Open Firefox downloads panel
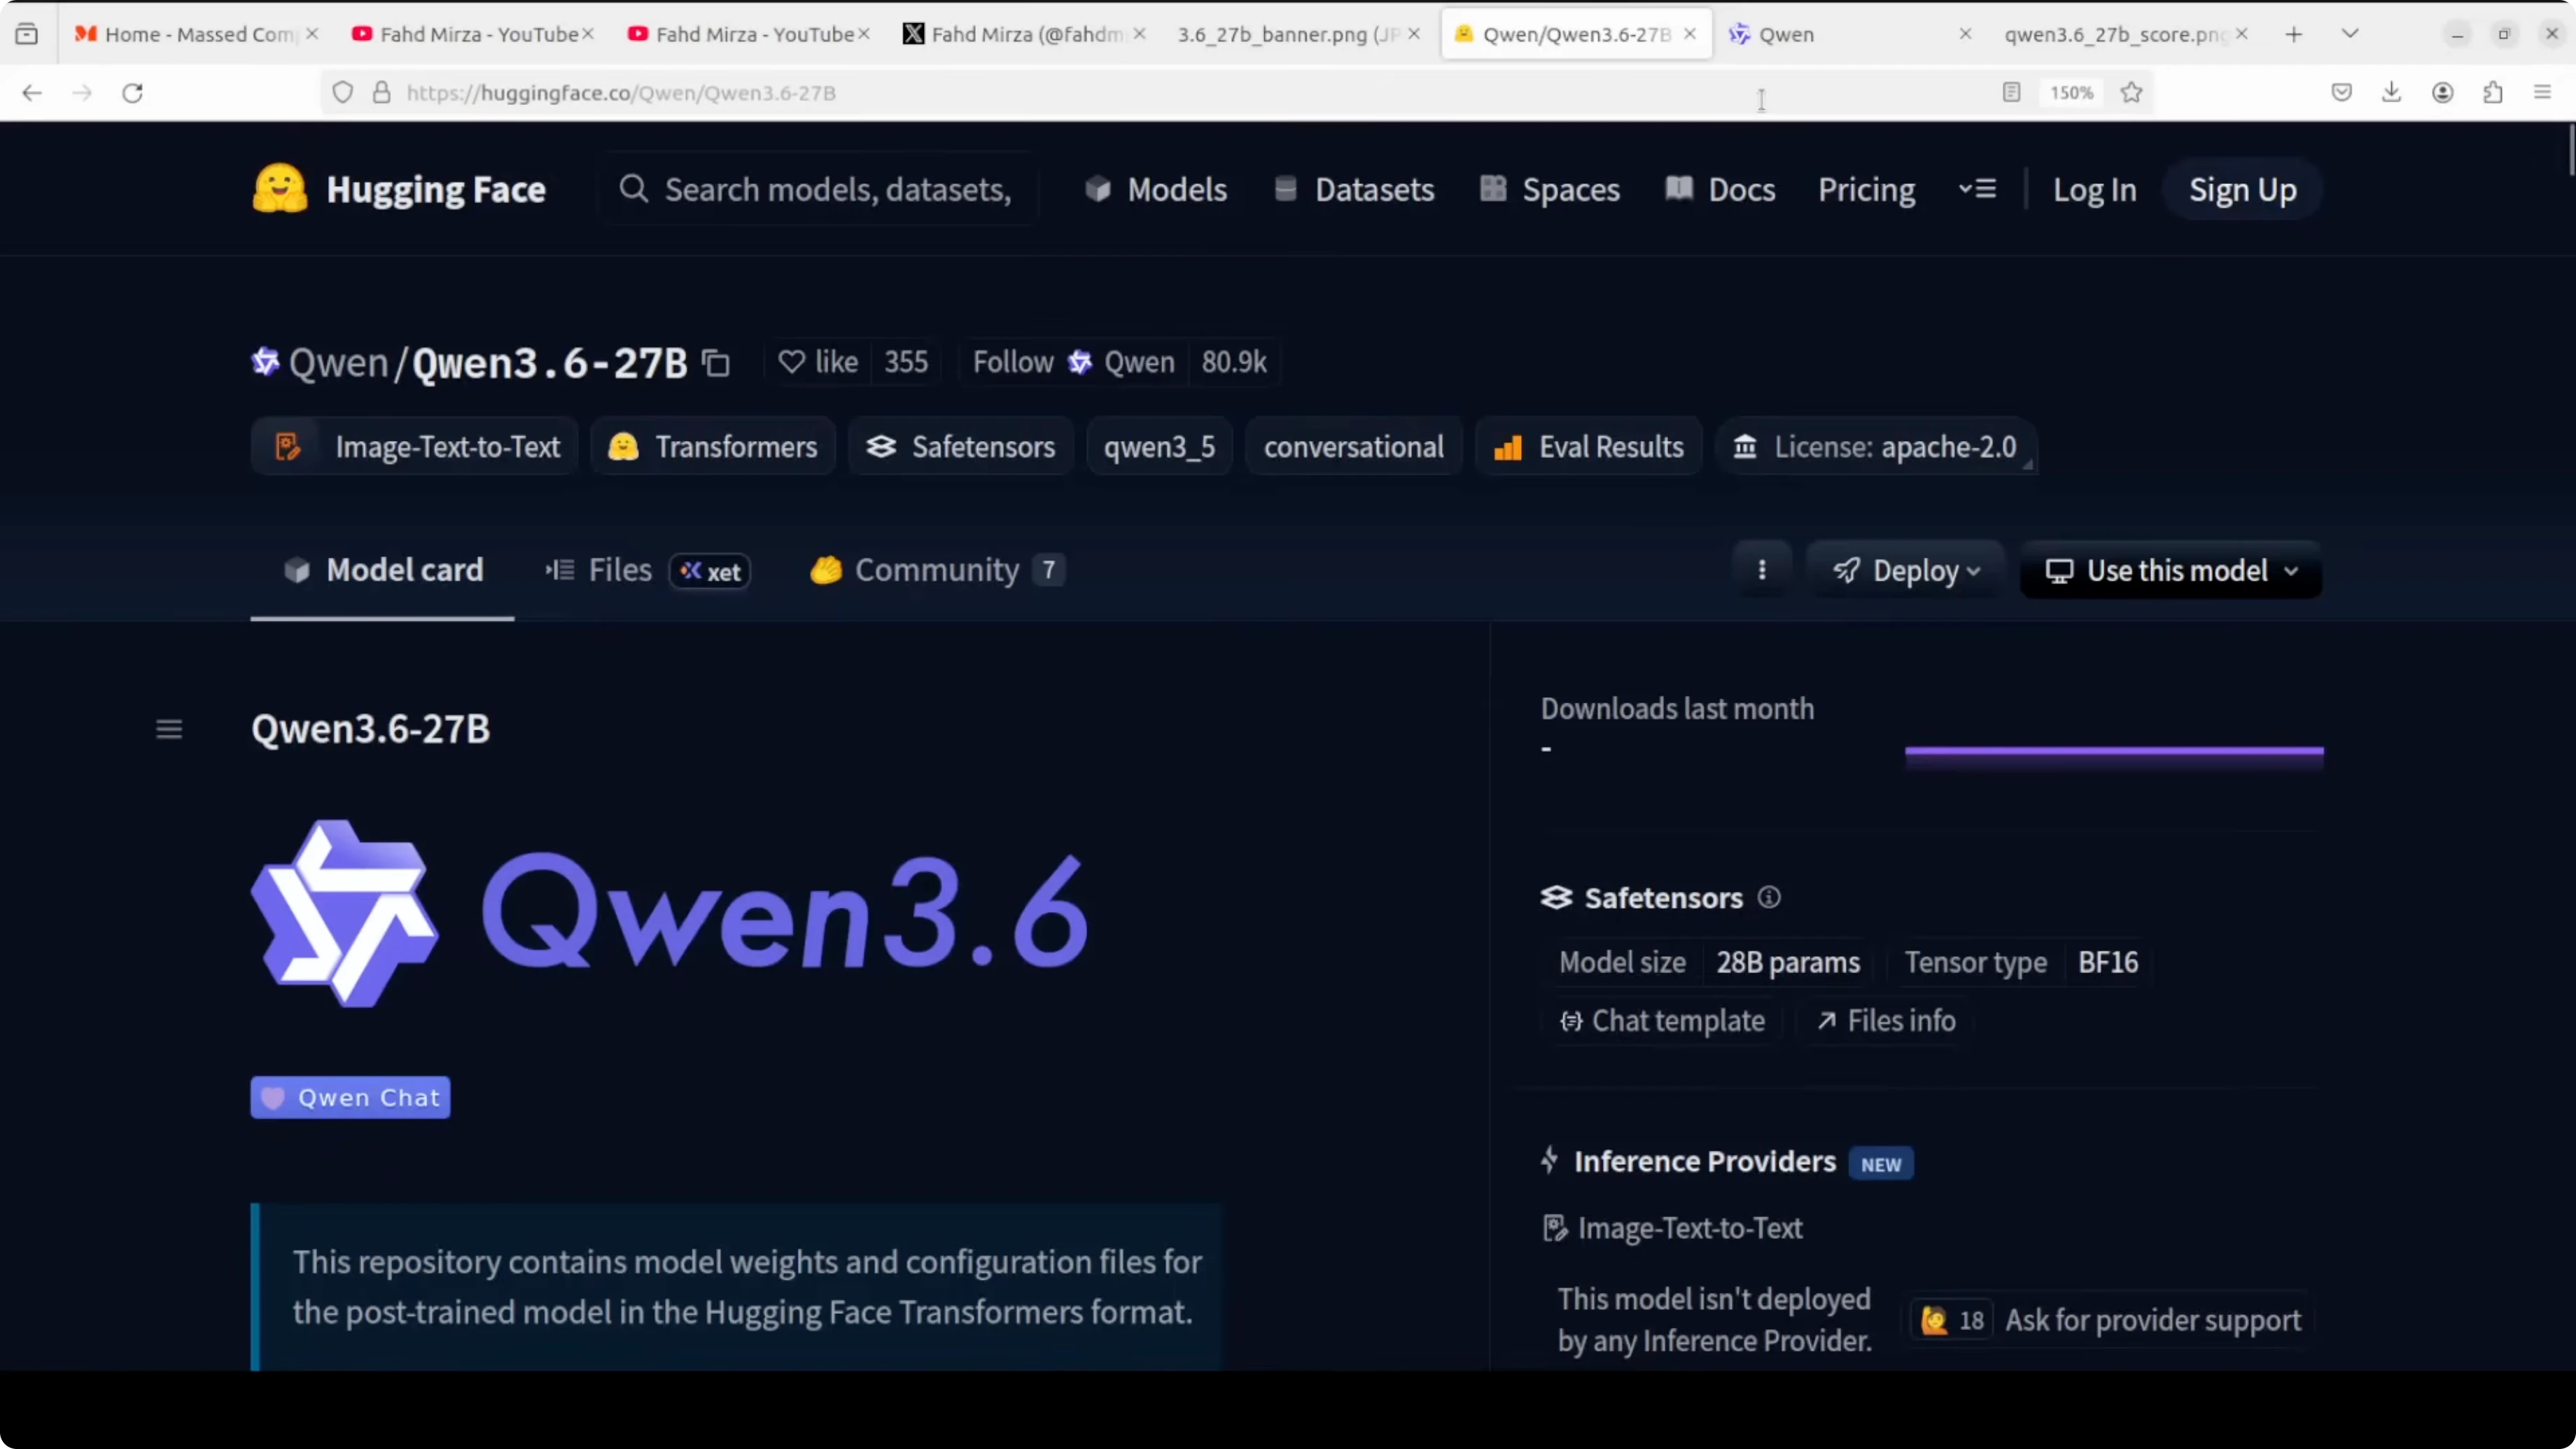The width and height of the screenshot is (2576, 1449). coord(2391,93)
